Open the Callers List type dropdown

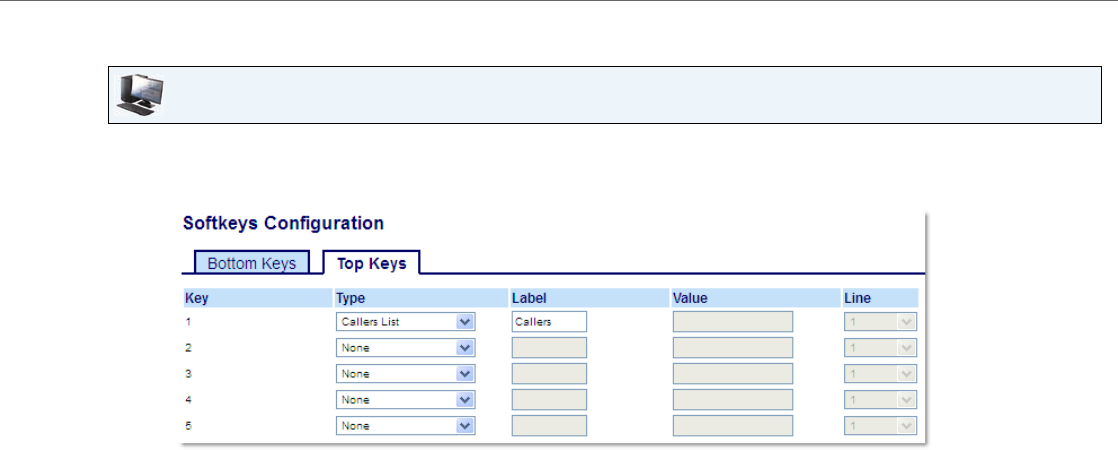click(405, 322)
